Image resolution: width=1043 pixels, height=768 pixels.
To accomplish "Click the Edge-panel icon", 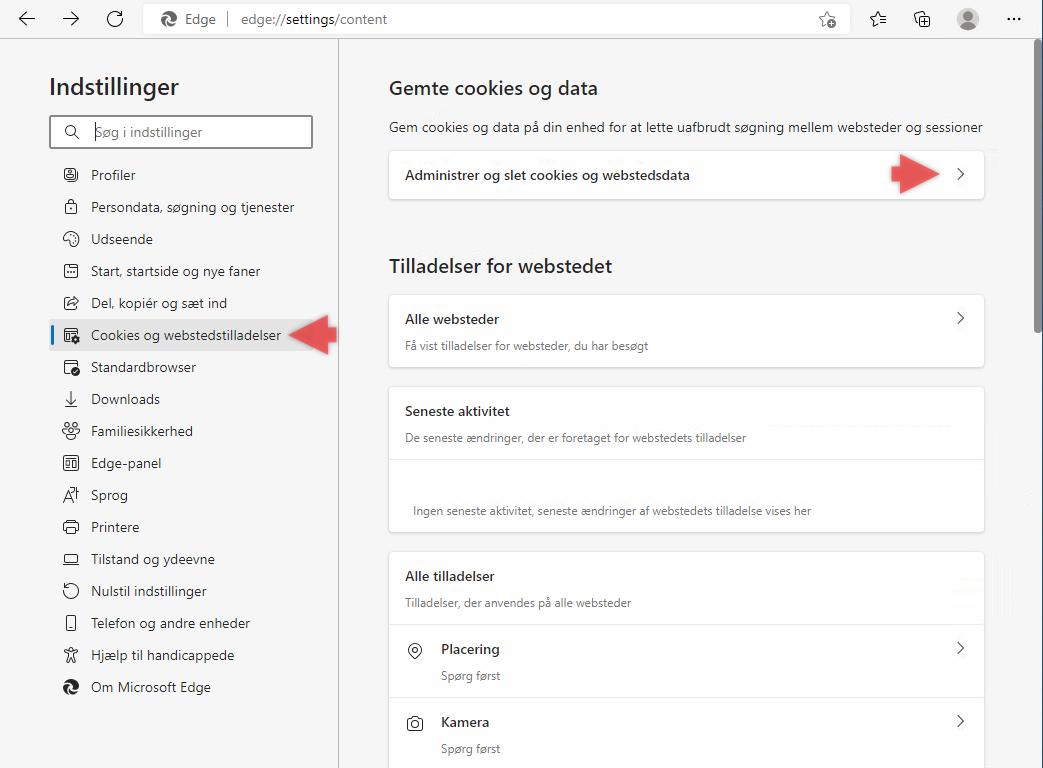I will tap(71, 463).
